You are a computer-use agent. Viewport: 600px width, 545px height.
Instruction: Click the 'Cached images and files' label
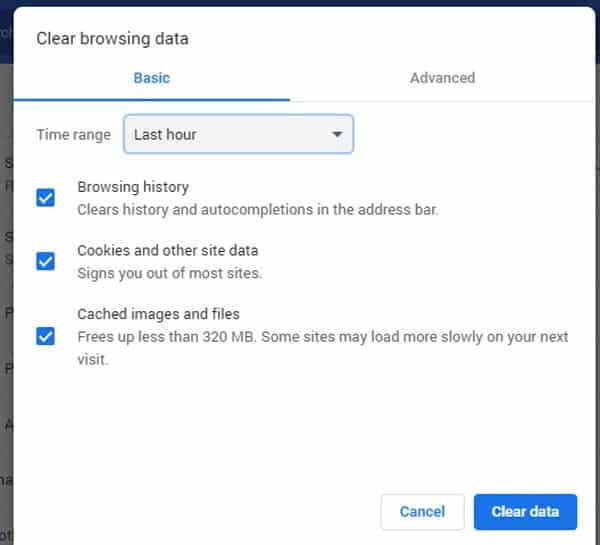[x=158, y=314]
